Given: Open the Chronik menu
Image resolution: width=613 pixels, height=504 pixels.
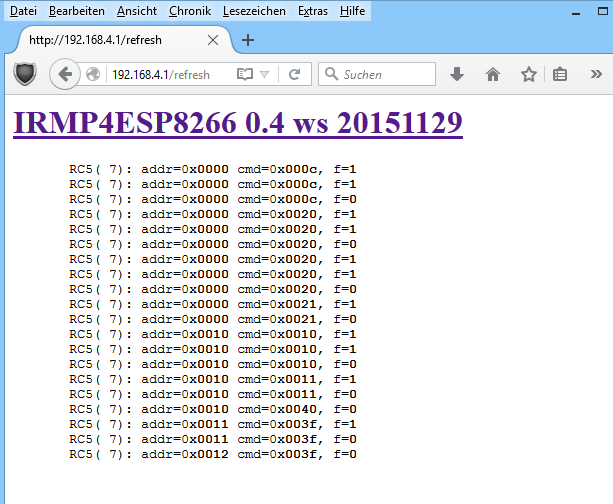Looking at the screenshot, I should pos(190,11).
